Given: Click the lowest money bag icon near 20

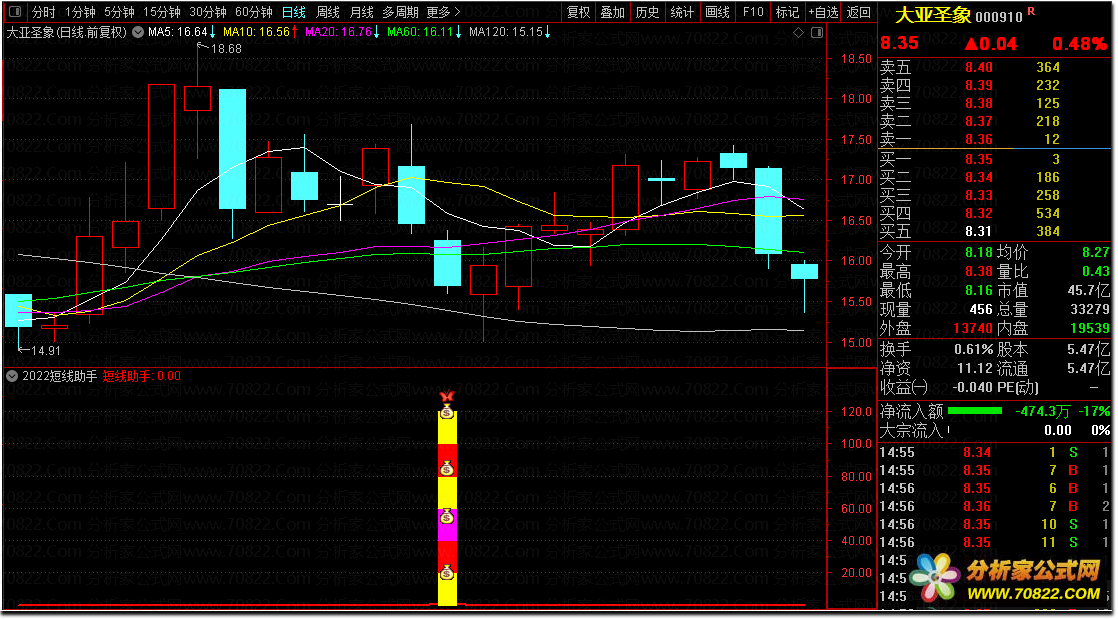Looking at the screenshot, I should tap(447, 572).
